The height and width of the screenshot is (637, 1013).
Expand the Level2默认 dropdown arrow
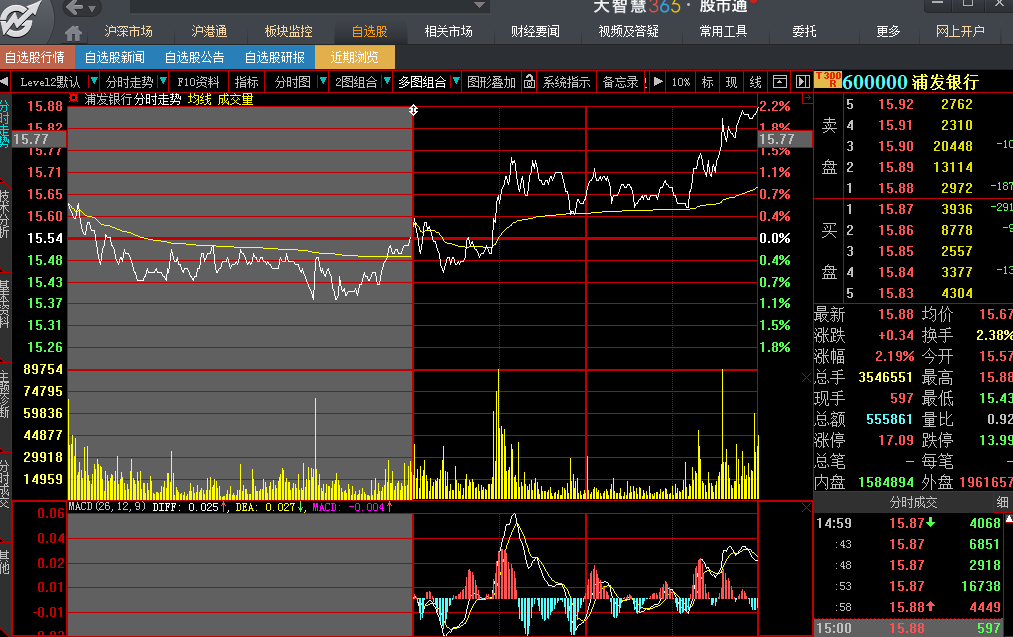pyautogui.click(x=94, y=81)
